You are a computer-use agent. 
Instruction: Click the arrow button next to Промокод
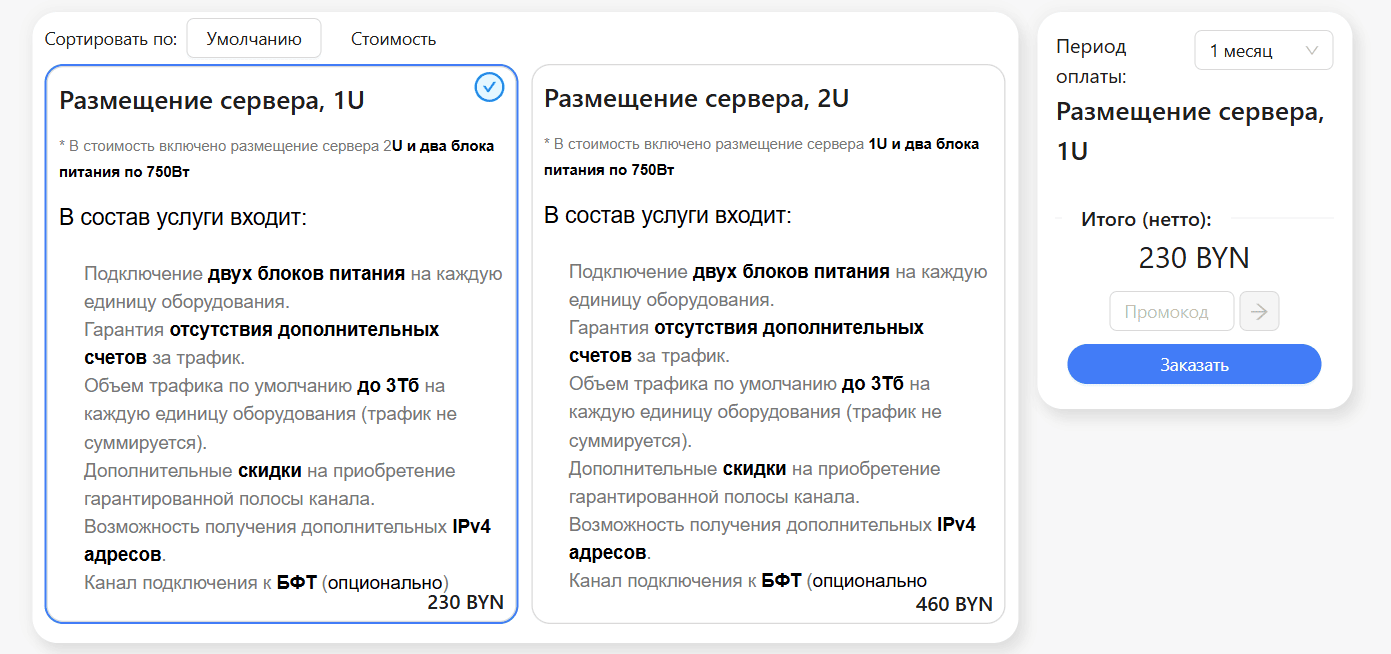[x=1259, y=311]
